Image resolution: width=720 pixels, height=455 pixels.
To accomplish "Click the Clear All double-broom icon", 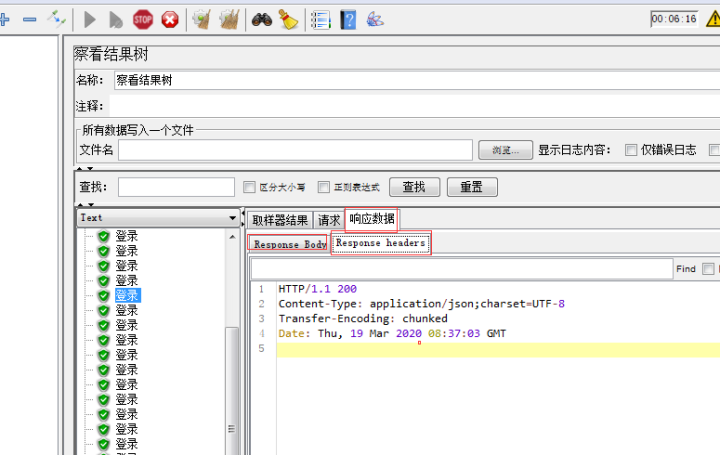I will (229, 20).
